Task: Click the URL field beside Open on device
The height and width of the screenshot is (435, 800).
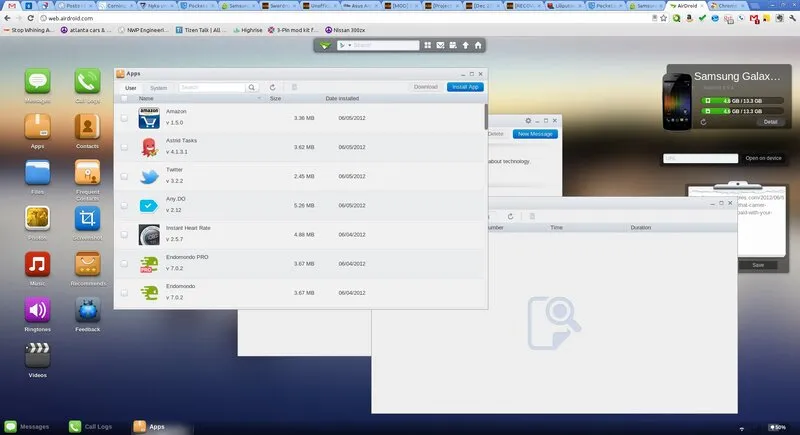Action: (701, 158)
